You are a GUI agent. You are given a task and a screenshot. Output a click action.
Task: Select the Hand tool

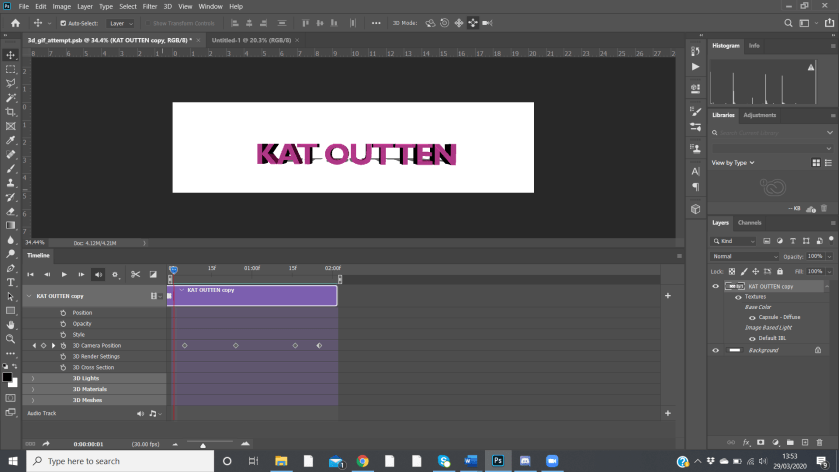pos(11,324)
